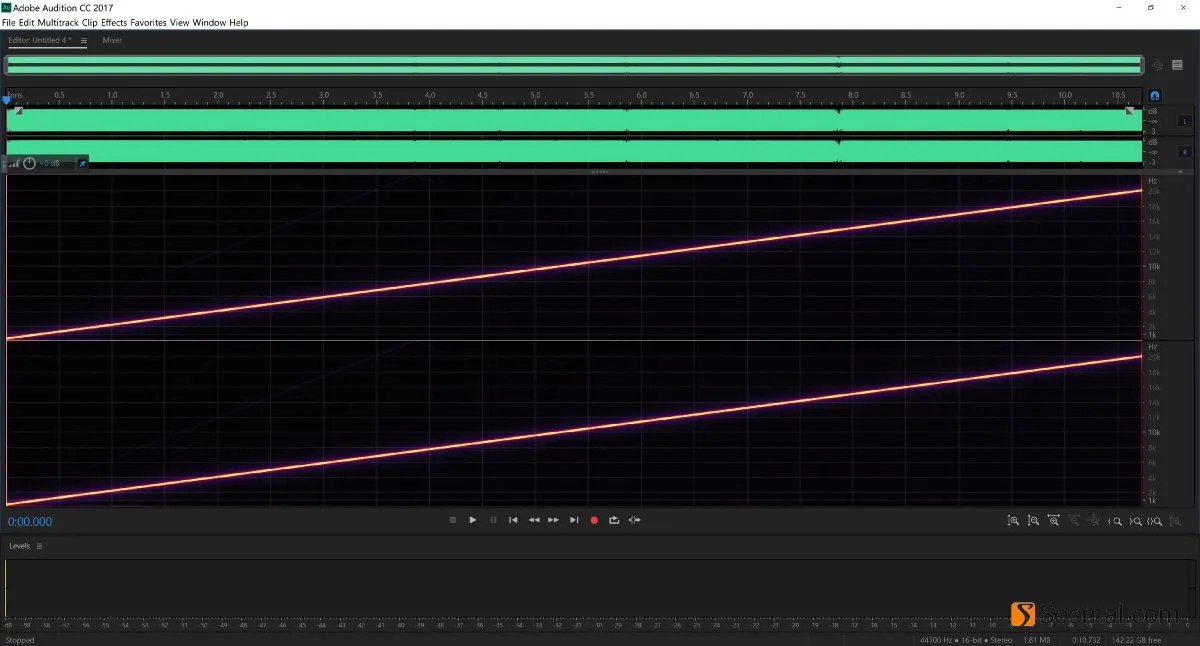Toggle the Left channel enable button
The width and height of the screenshot is (1200, 646).
click(1185, 120)
